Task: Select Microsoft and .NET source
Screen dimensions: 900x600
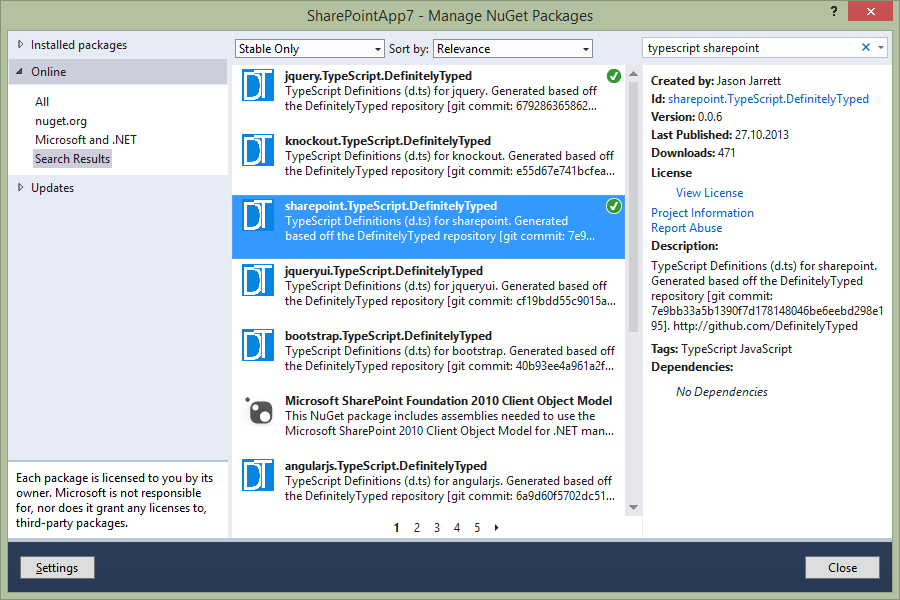Action: click(x=86, y=140)
